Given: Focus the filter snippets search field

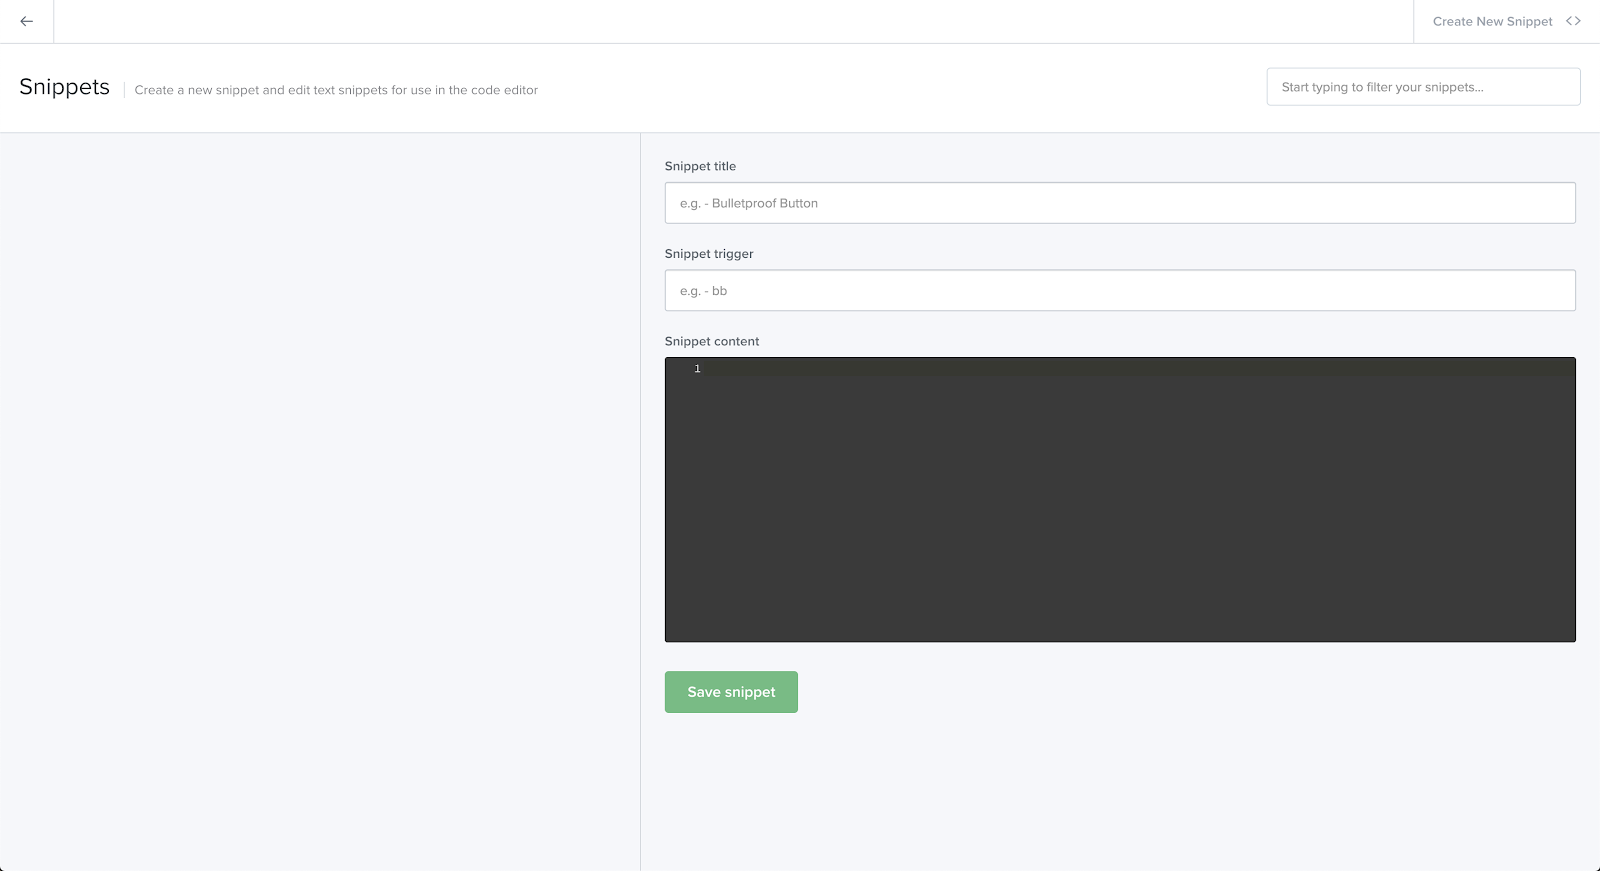Looking at the screenshot, I should (x=1422, y=87).
